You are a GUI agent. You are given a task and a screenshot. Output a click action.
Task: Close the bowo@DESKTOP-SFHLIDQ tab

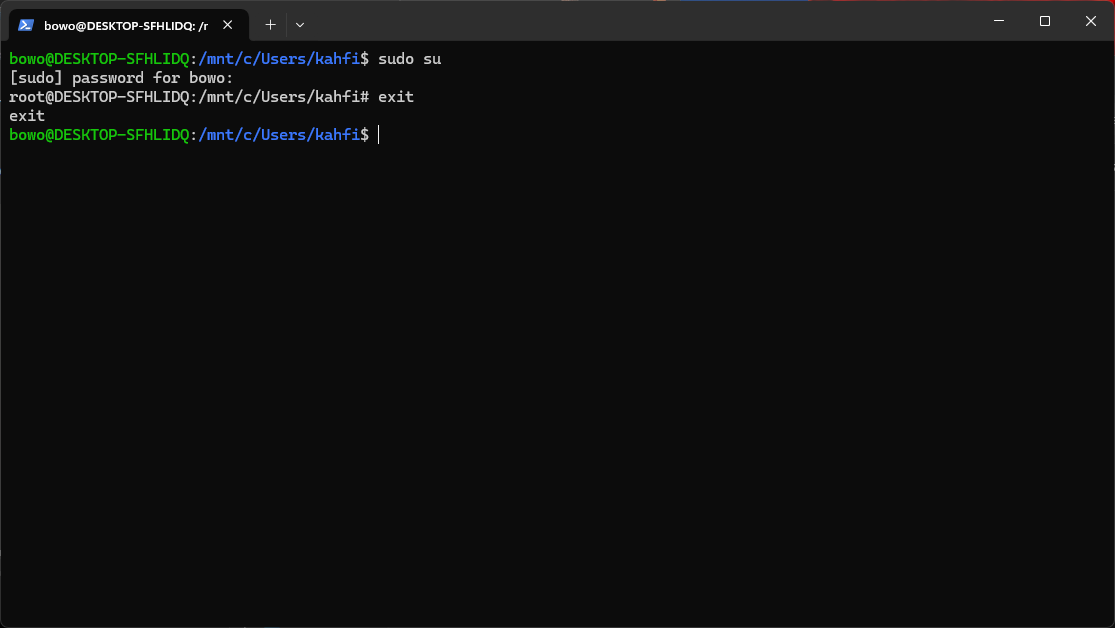pos(228,25)
